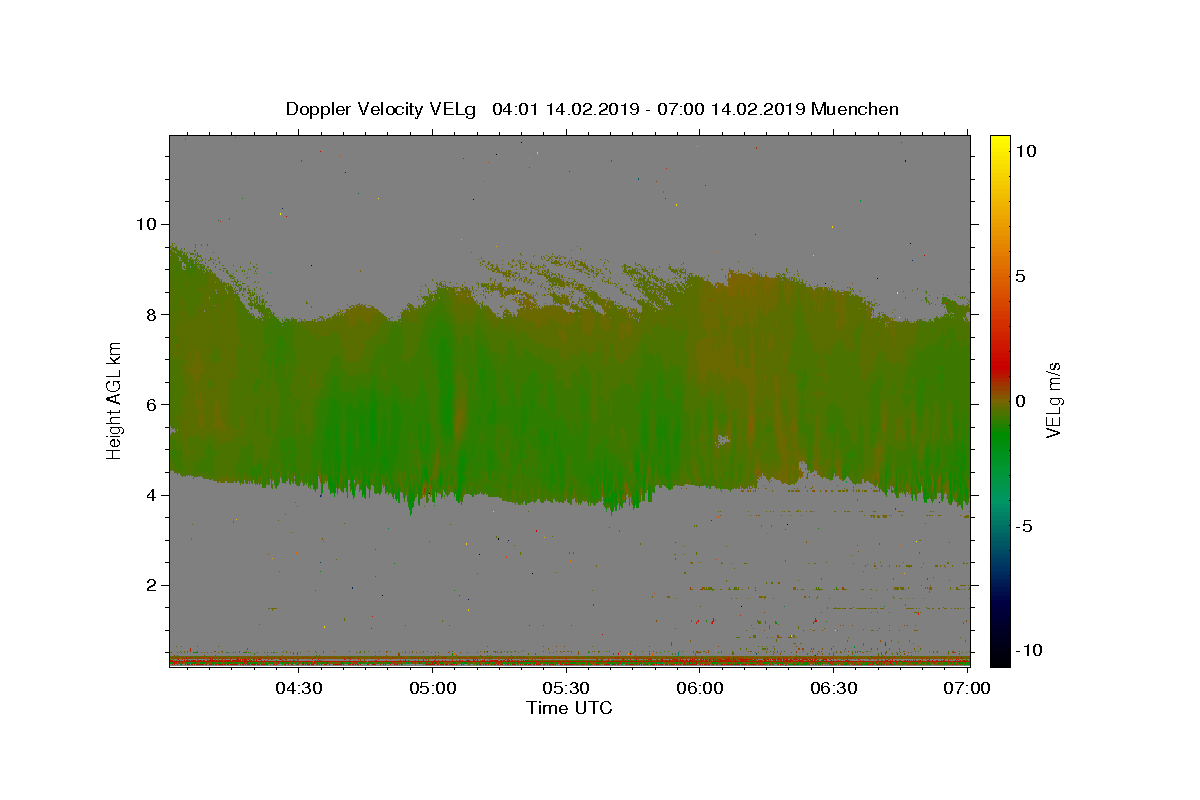
Task: Click the '06:00' time axis label
Action: [x=700, y=688]
